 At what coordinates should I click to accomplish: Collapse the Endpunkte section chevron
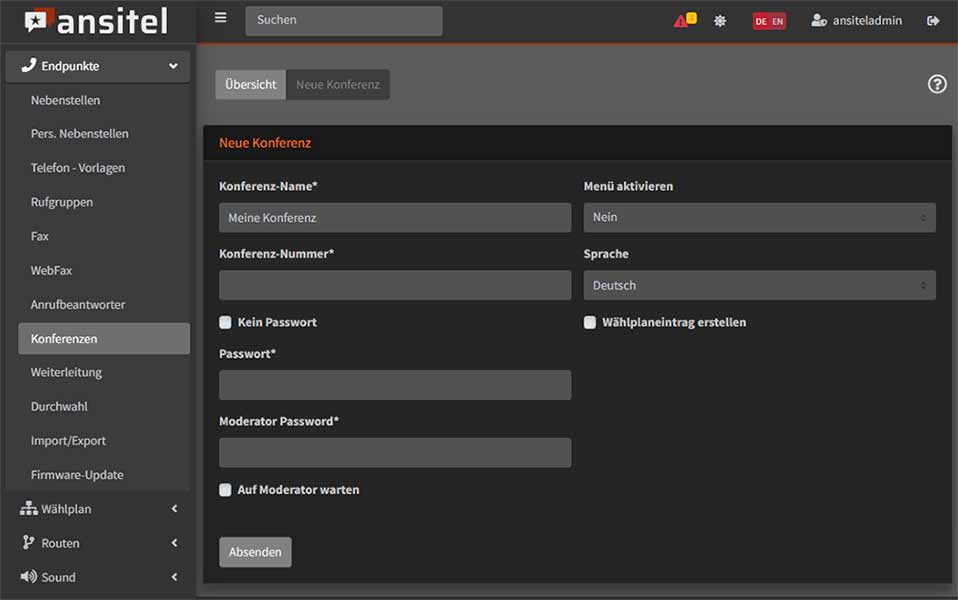174,66
